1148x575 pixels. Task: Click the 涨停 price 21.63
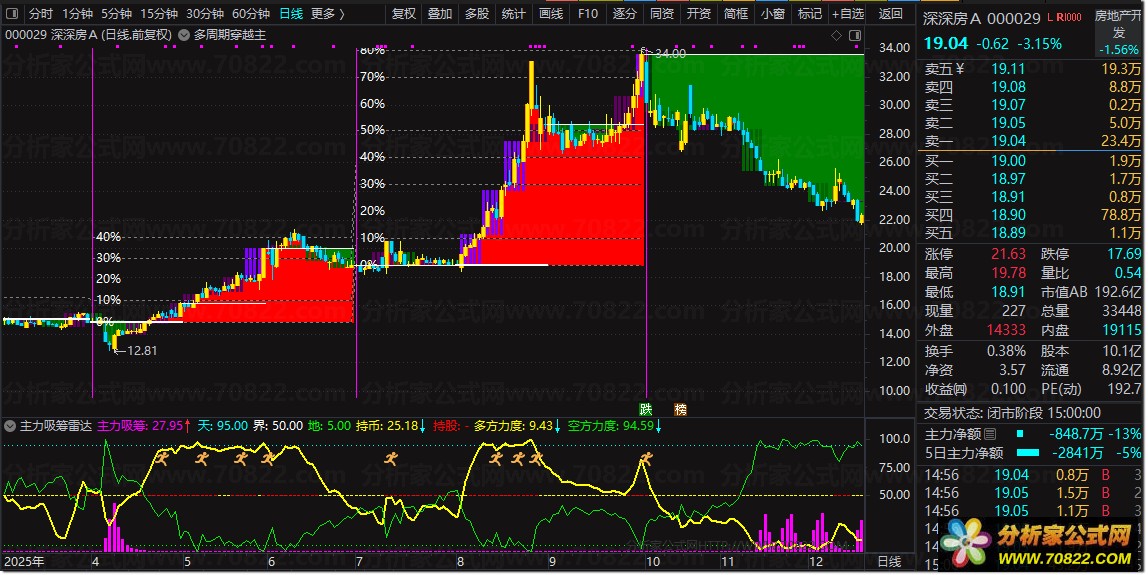1008,254
